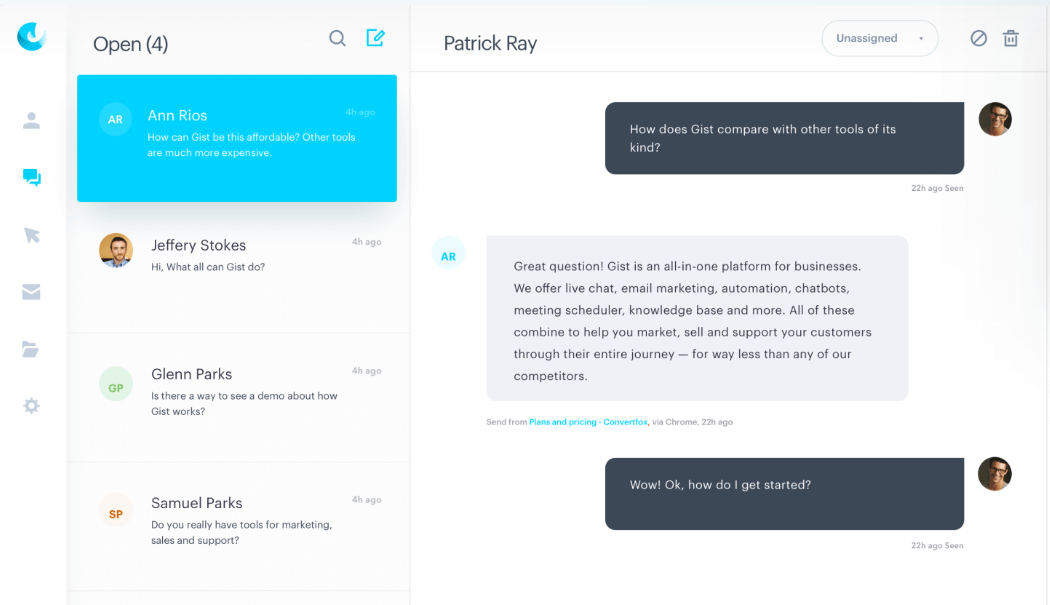Open Glenn Parks demo conversation
Image resolution: width=1050 pixels, height=605 pixels.
click(x=237, y=391)
